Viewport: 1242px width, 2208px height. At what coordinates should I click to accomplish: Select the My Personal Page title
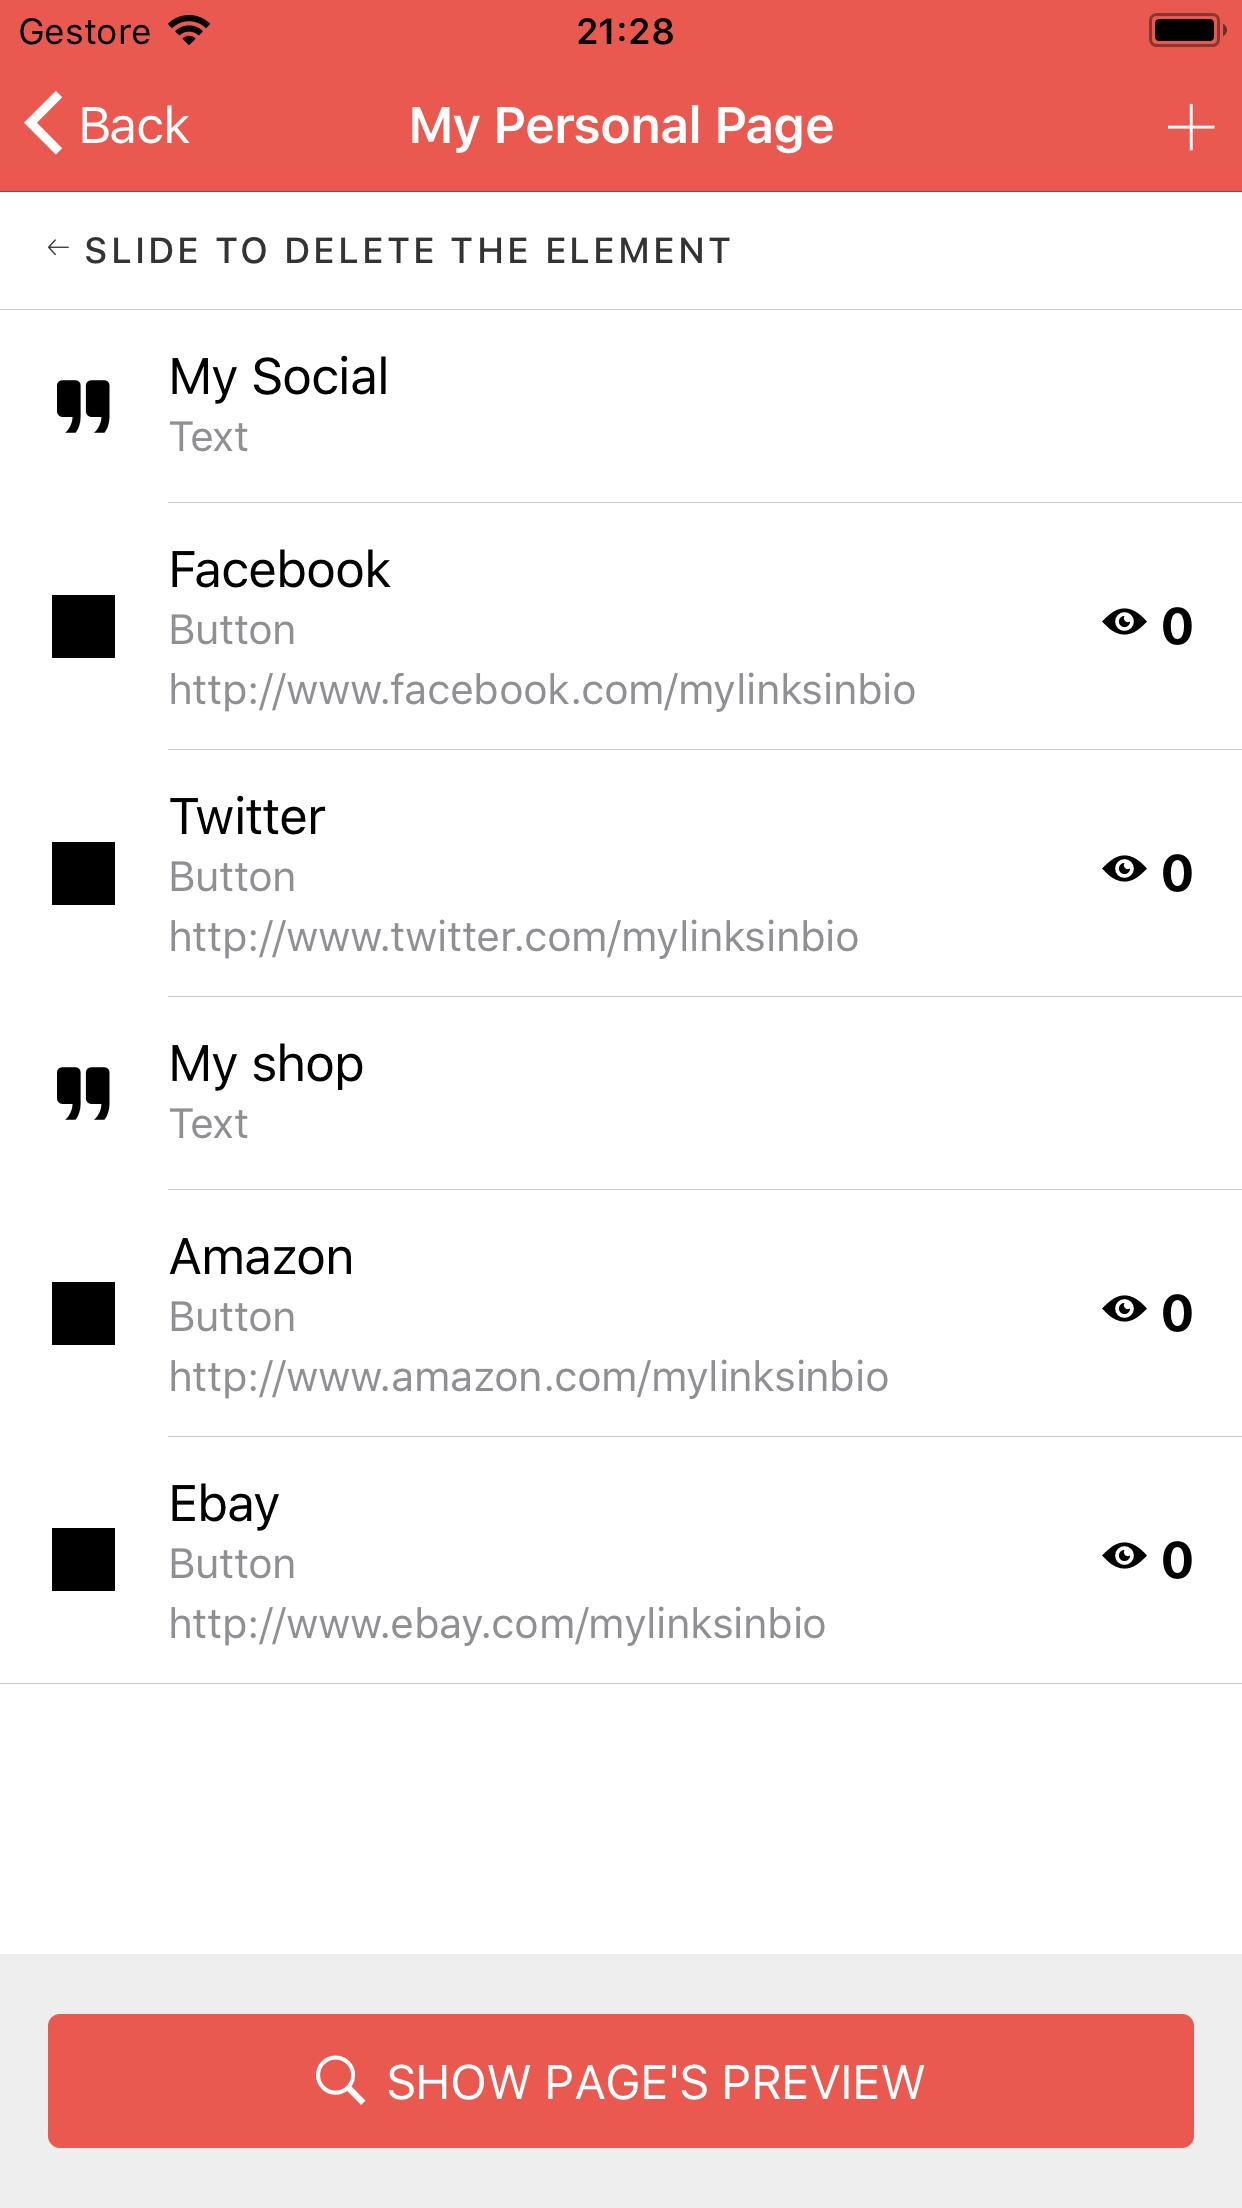(621, 125)
